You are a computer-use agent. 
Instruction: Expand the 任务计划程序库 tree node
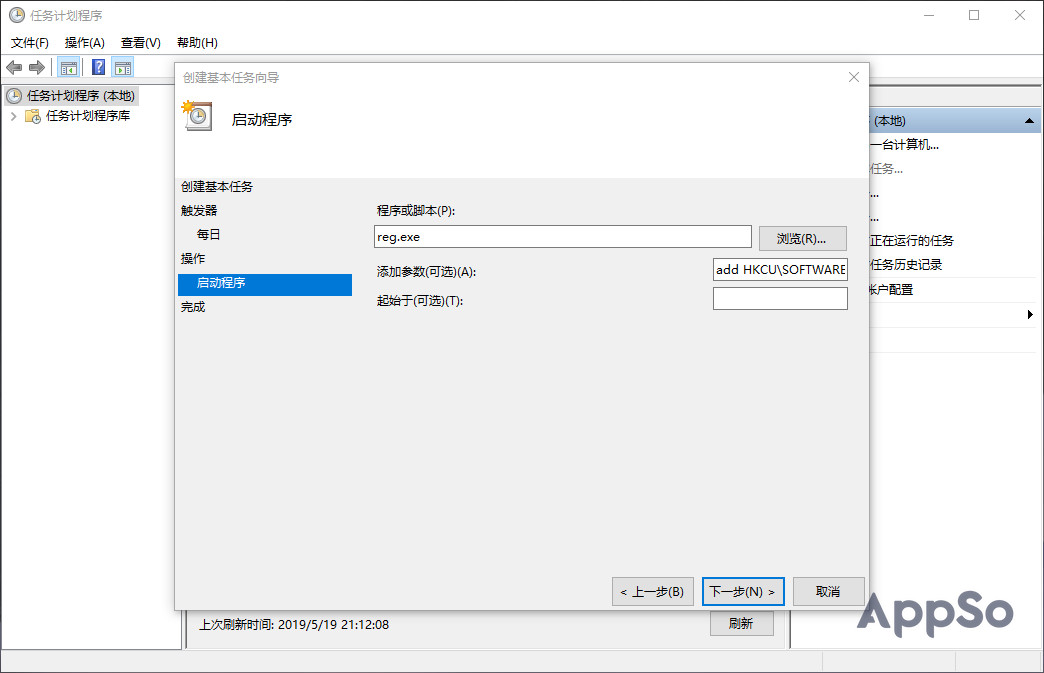click(13, 116)
